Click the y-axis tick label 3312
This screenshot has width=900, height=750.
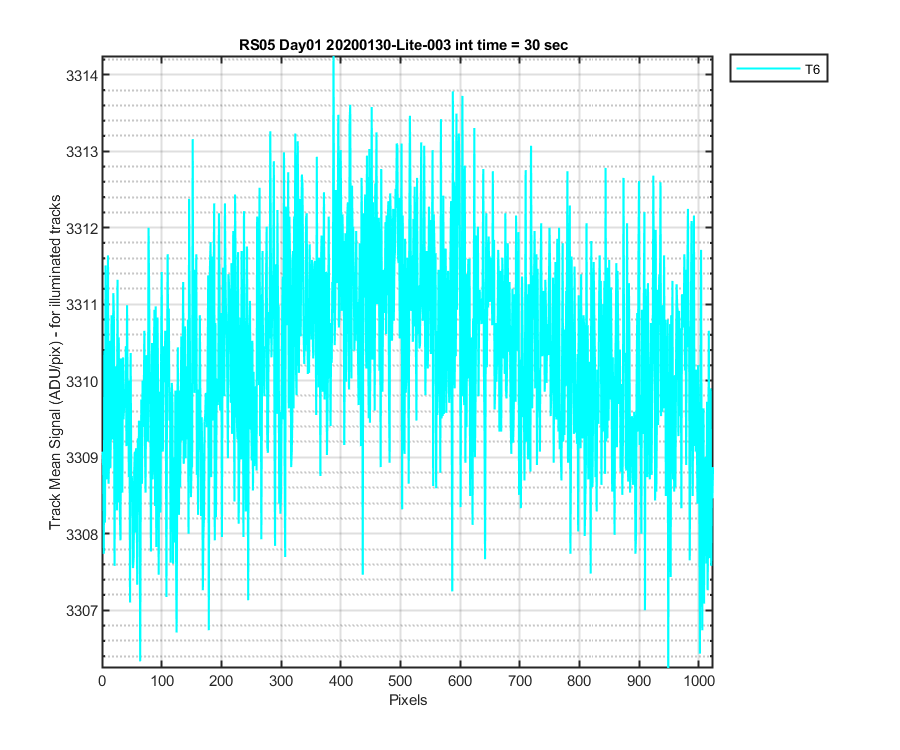[x=82, y=228]
